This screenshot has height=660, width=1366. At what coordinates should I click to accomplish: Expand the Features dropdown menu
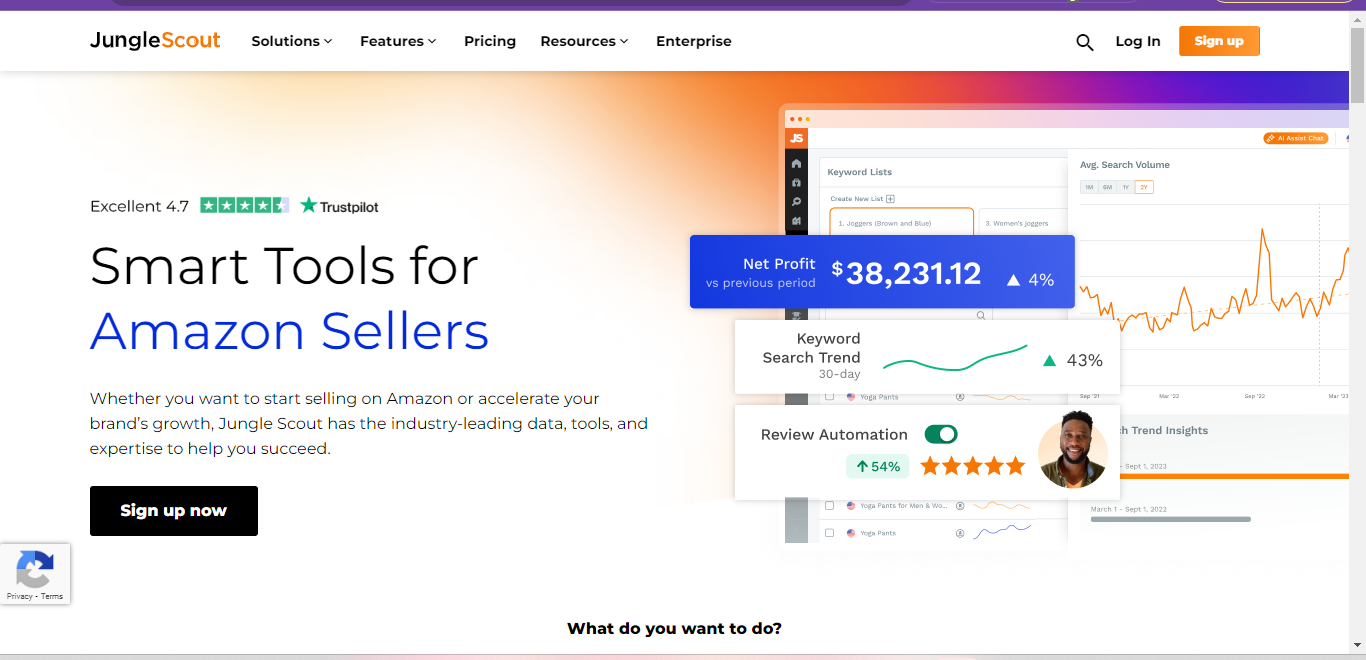pyautogui.click(x=398, y=41)
